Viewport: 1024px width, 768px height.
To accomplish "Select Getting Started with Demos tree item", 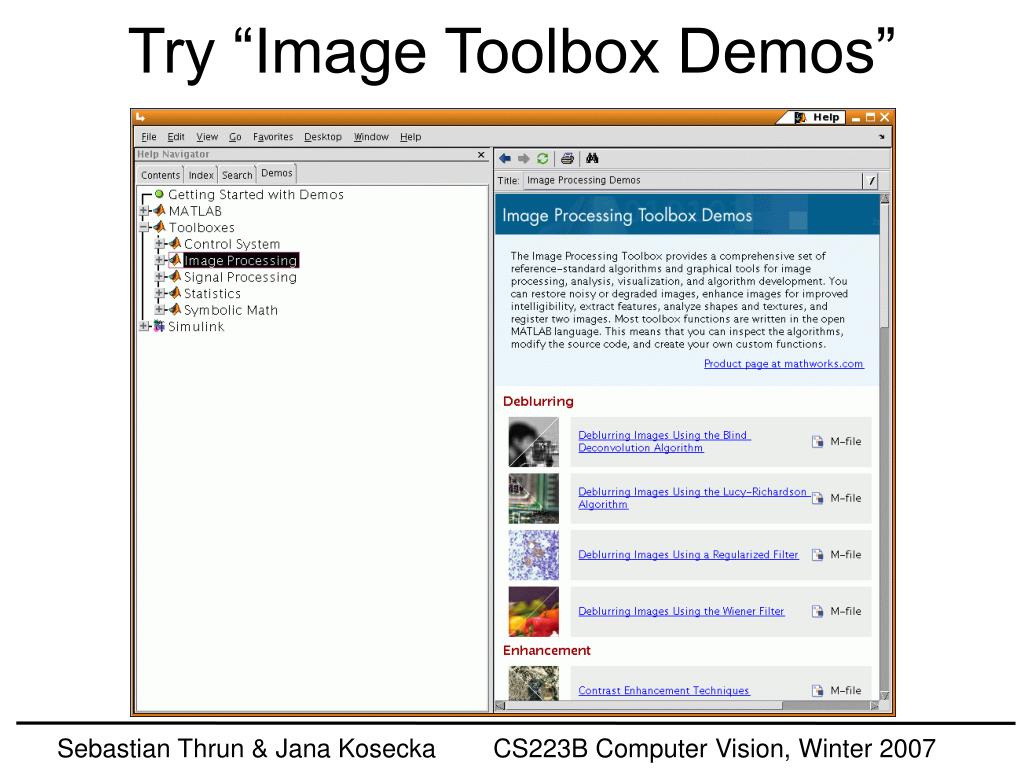I will point(255,194).
